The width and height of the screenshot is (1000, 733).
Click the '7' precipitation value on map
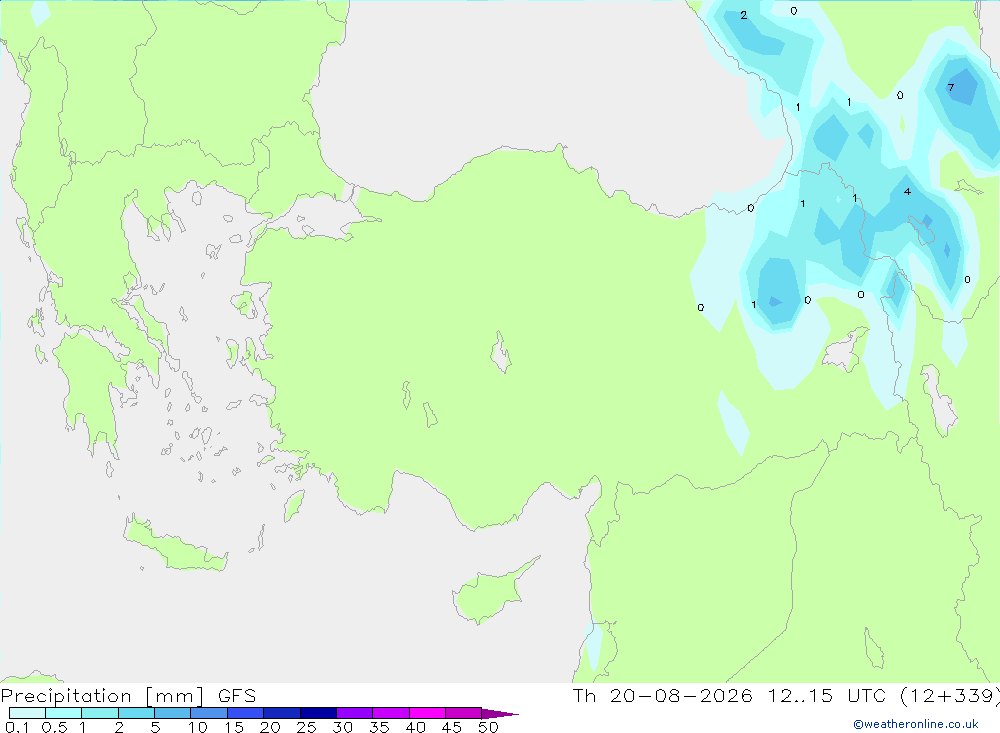(950, 87)
